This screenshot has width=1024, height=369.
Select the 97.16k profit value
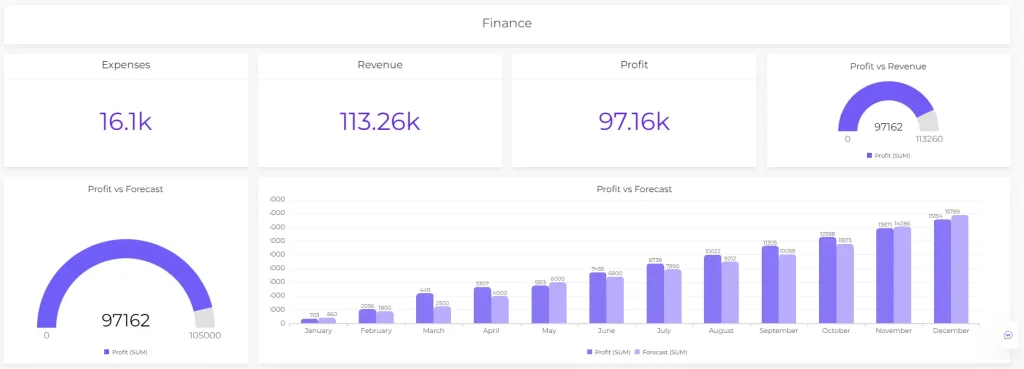pos(634,121)
